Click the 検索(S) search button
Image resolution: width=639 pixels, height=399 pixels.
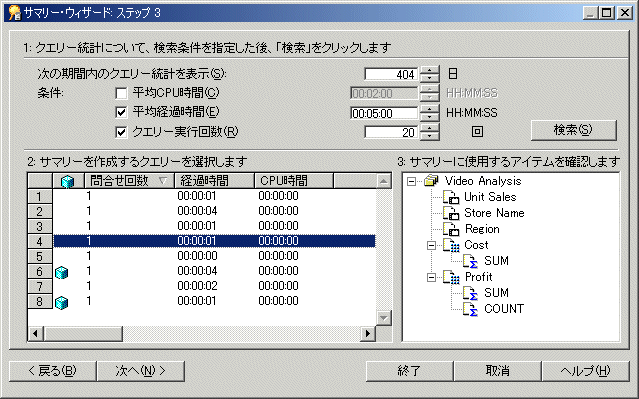[573, 130]
